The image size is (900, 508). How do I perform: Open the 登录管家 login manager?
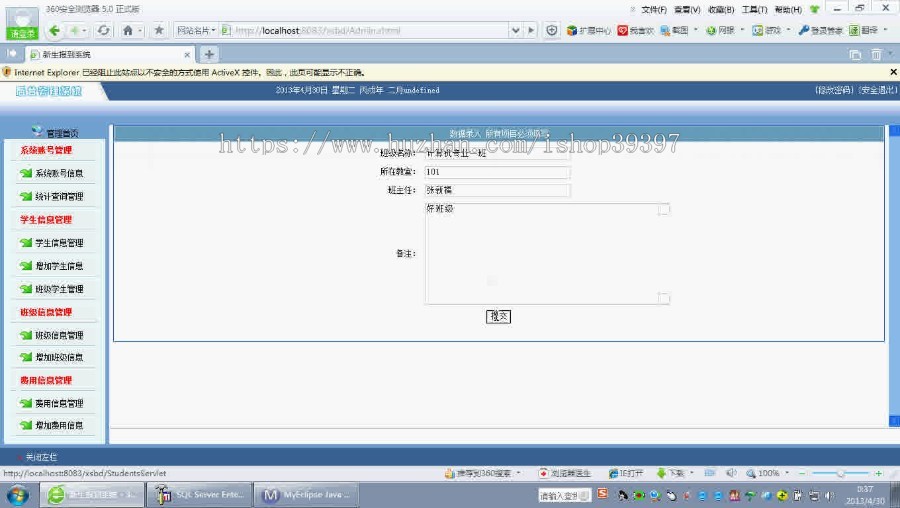point(821,30)
